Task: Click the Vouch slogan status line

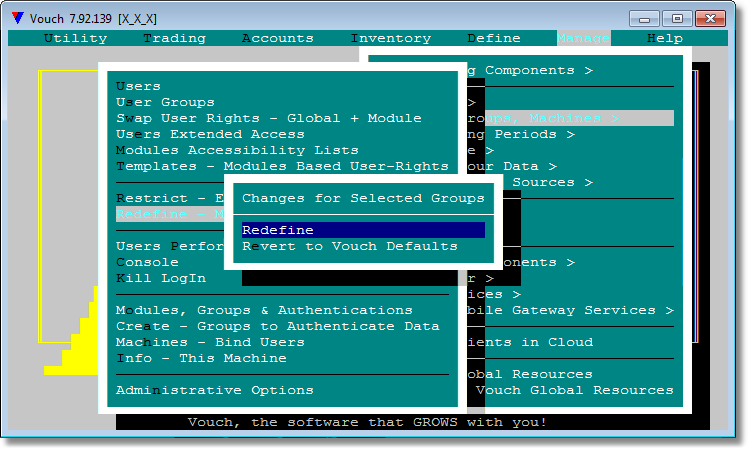Action: pos(367,422)
